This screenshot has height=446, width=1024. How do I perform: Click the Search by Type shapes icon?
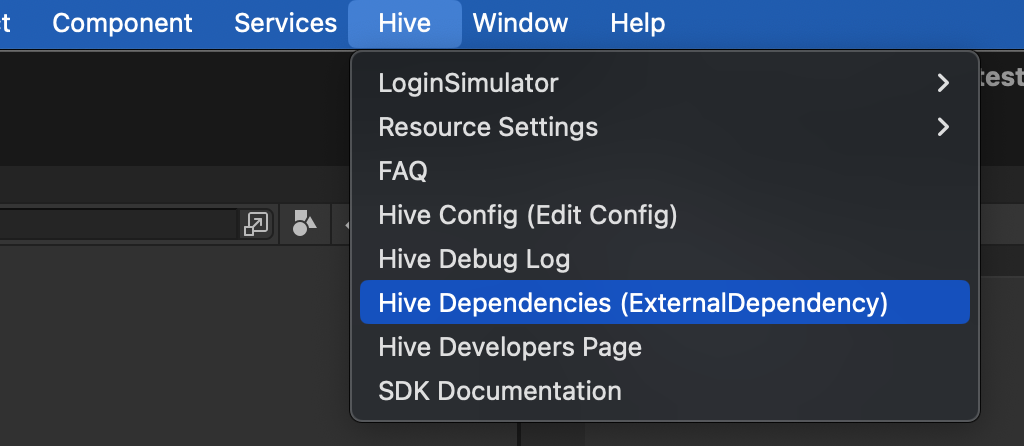304,224
